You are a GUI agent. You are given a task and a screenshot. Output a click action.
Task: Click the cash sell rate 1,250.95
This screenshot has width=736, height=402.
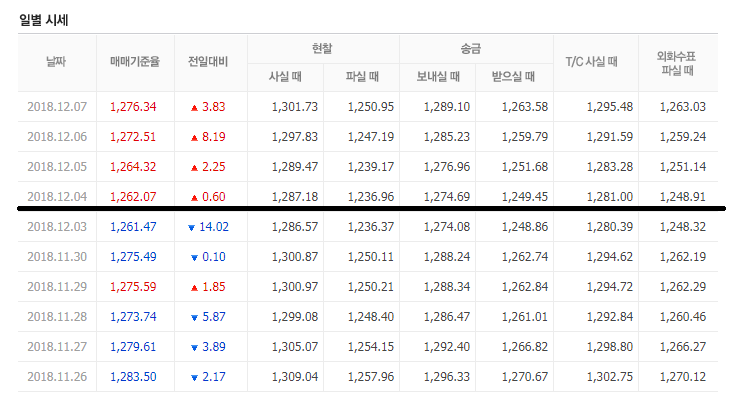(x=371, y=107)
